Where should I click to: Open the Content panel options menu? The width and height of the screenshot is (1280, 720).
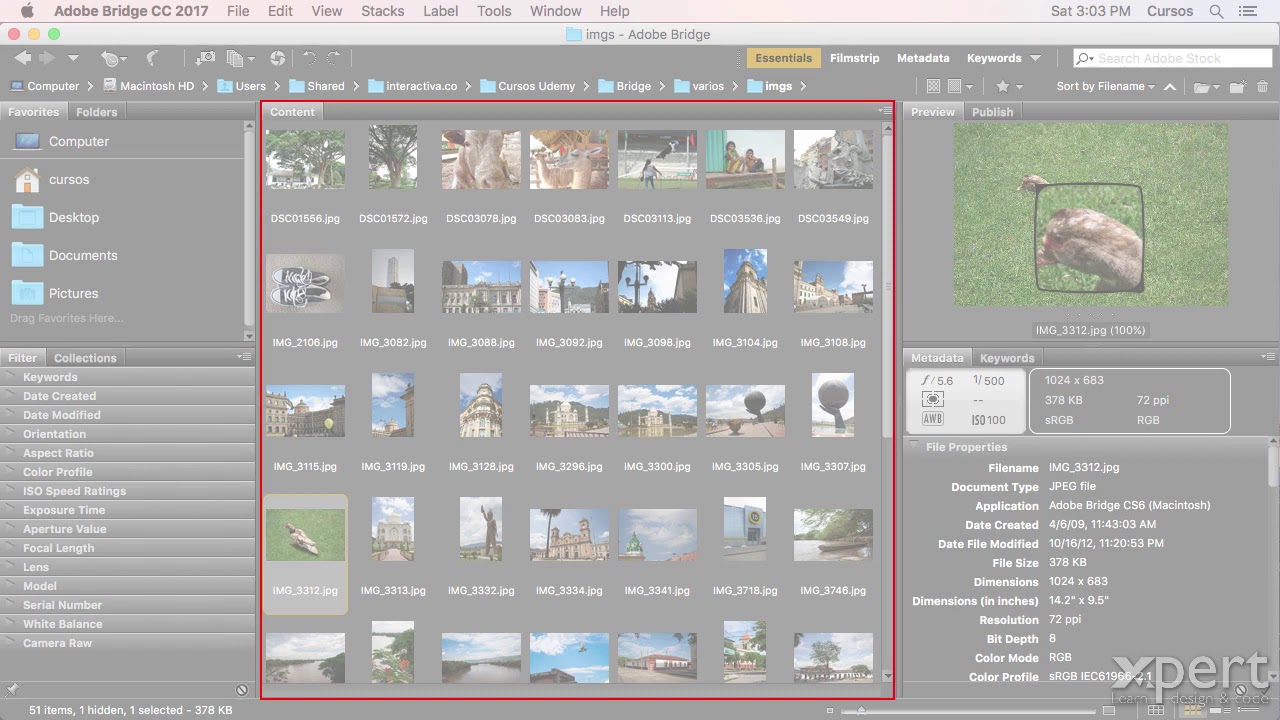(x=885, y=111)
